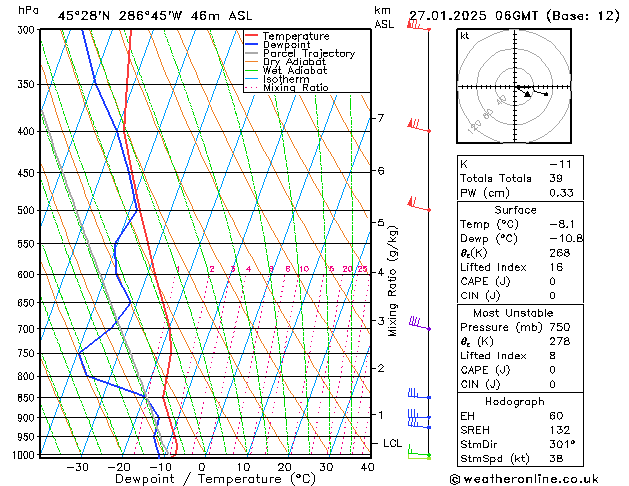This screenshot has height=486, width=629.
Task: Select the Wet Adiabat legend entry
Action: (x=286, y=71)
